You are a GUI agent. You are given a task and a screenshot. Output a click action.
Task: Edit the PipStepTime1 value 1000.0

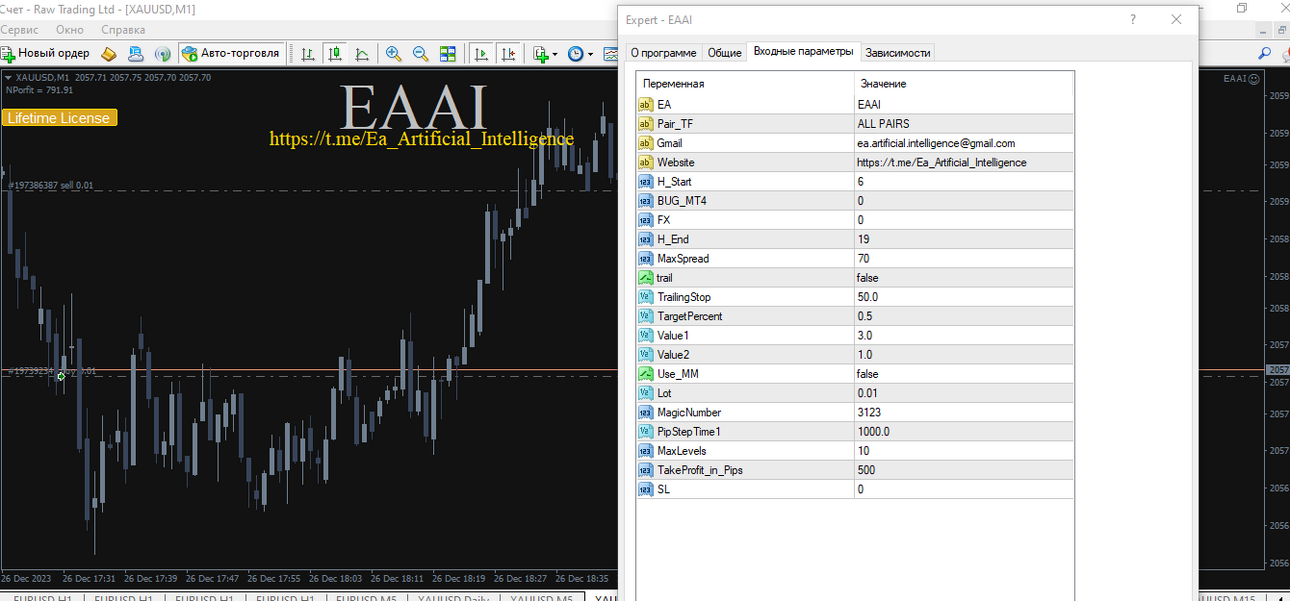tap(964, 431)
